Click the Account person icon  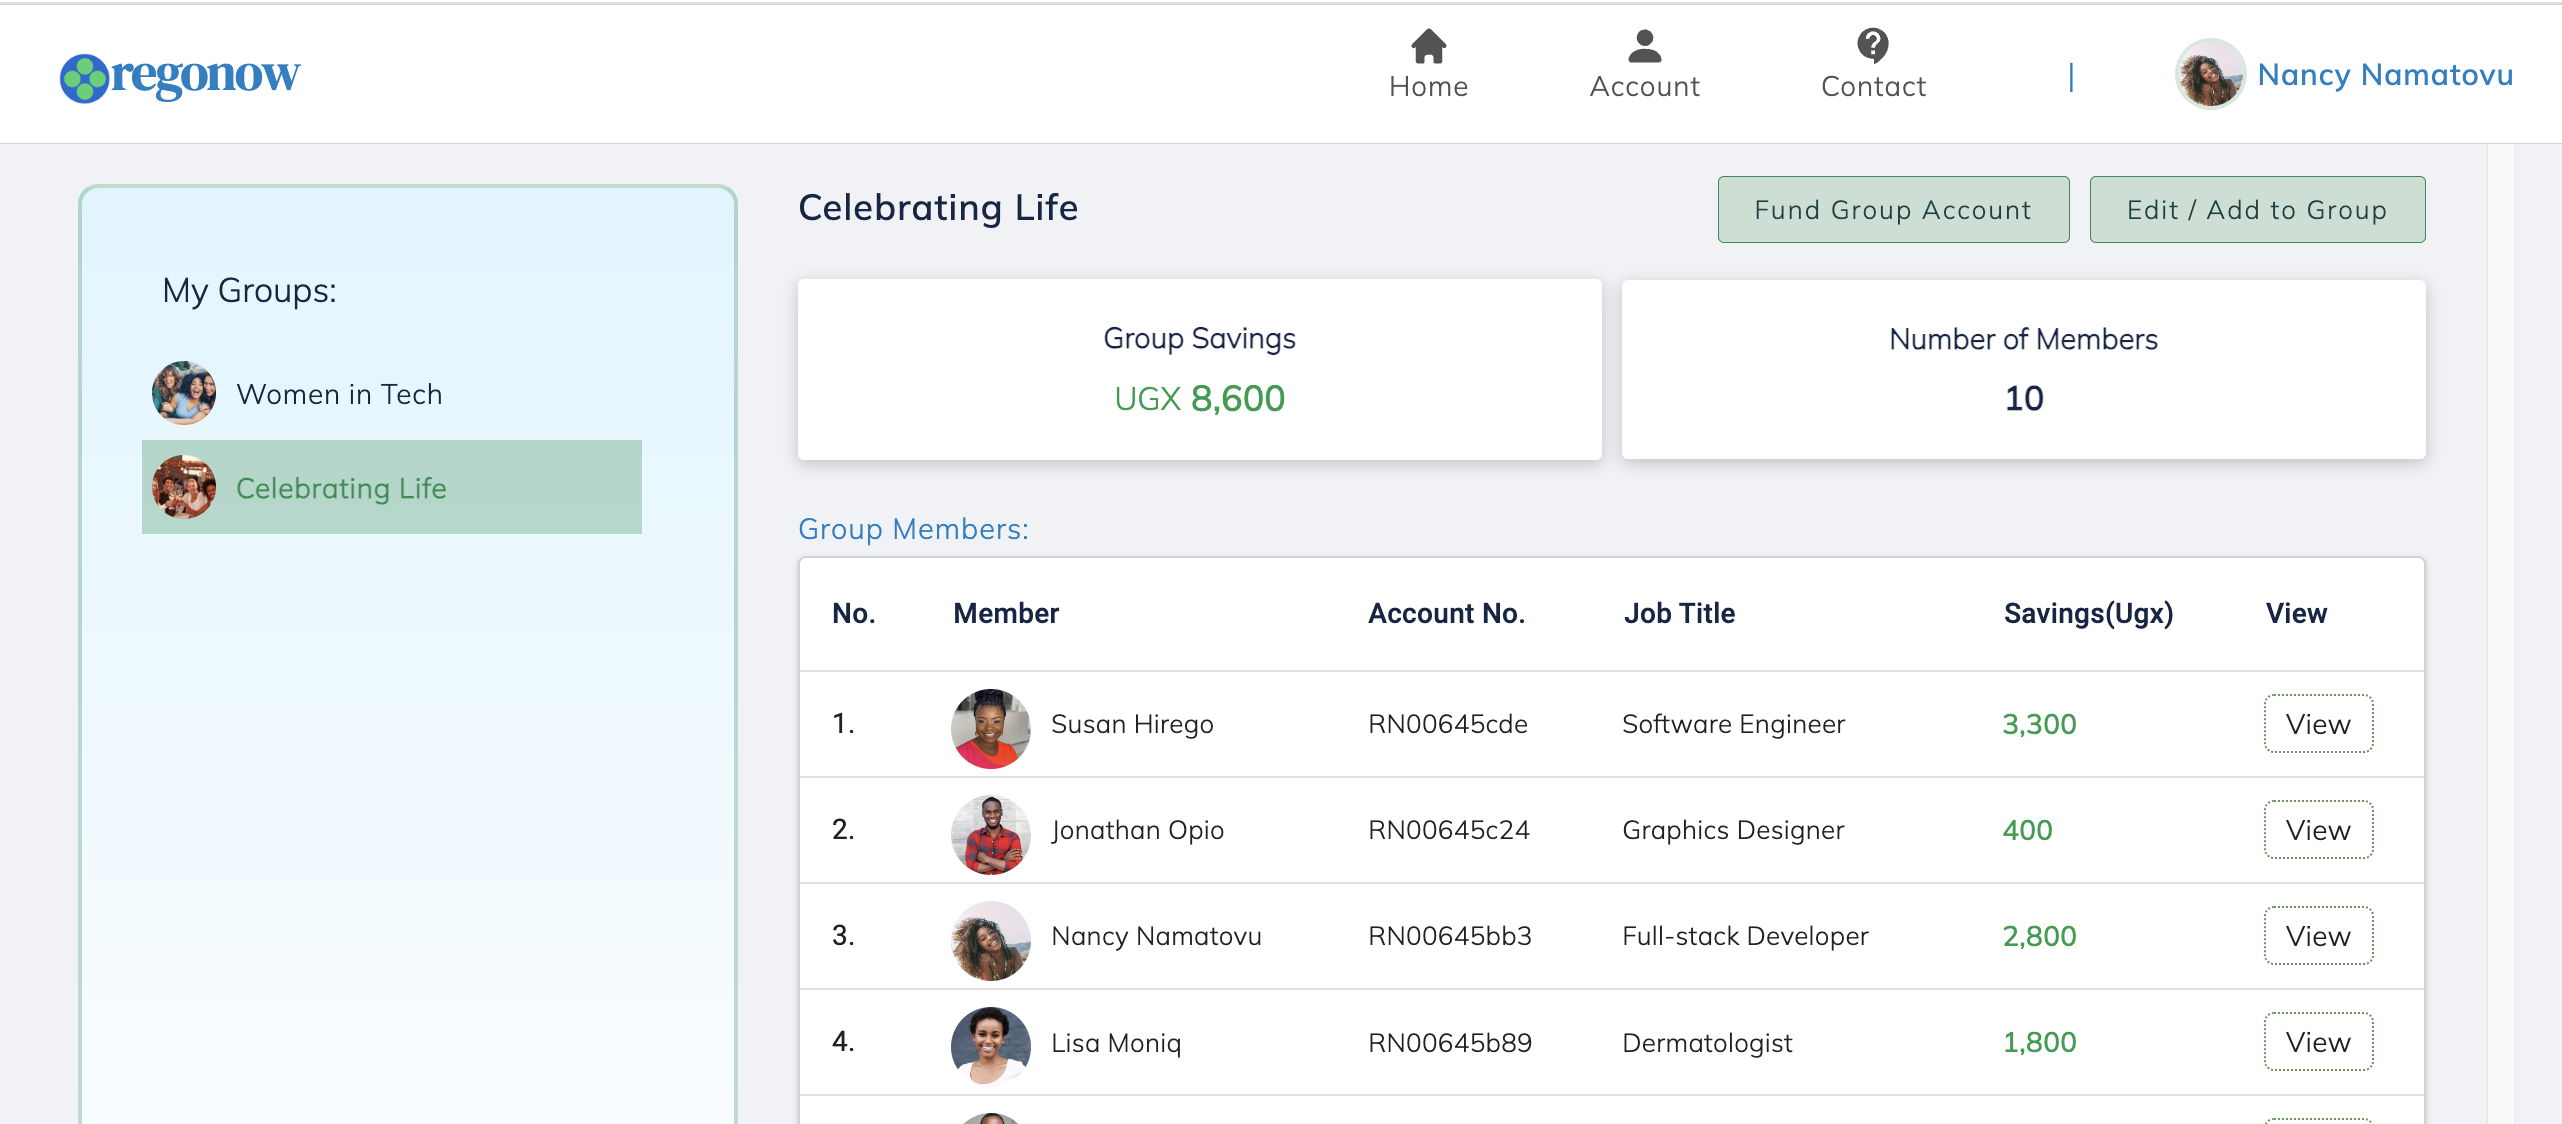coord(1644,46)
